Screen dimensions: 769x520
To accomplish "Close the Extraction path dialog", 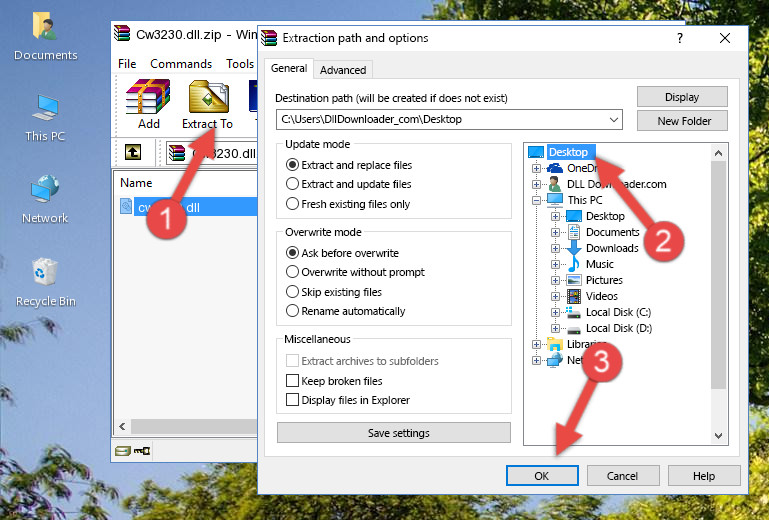I will pos(725,38).
